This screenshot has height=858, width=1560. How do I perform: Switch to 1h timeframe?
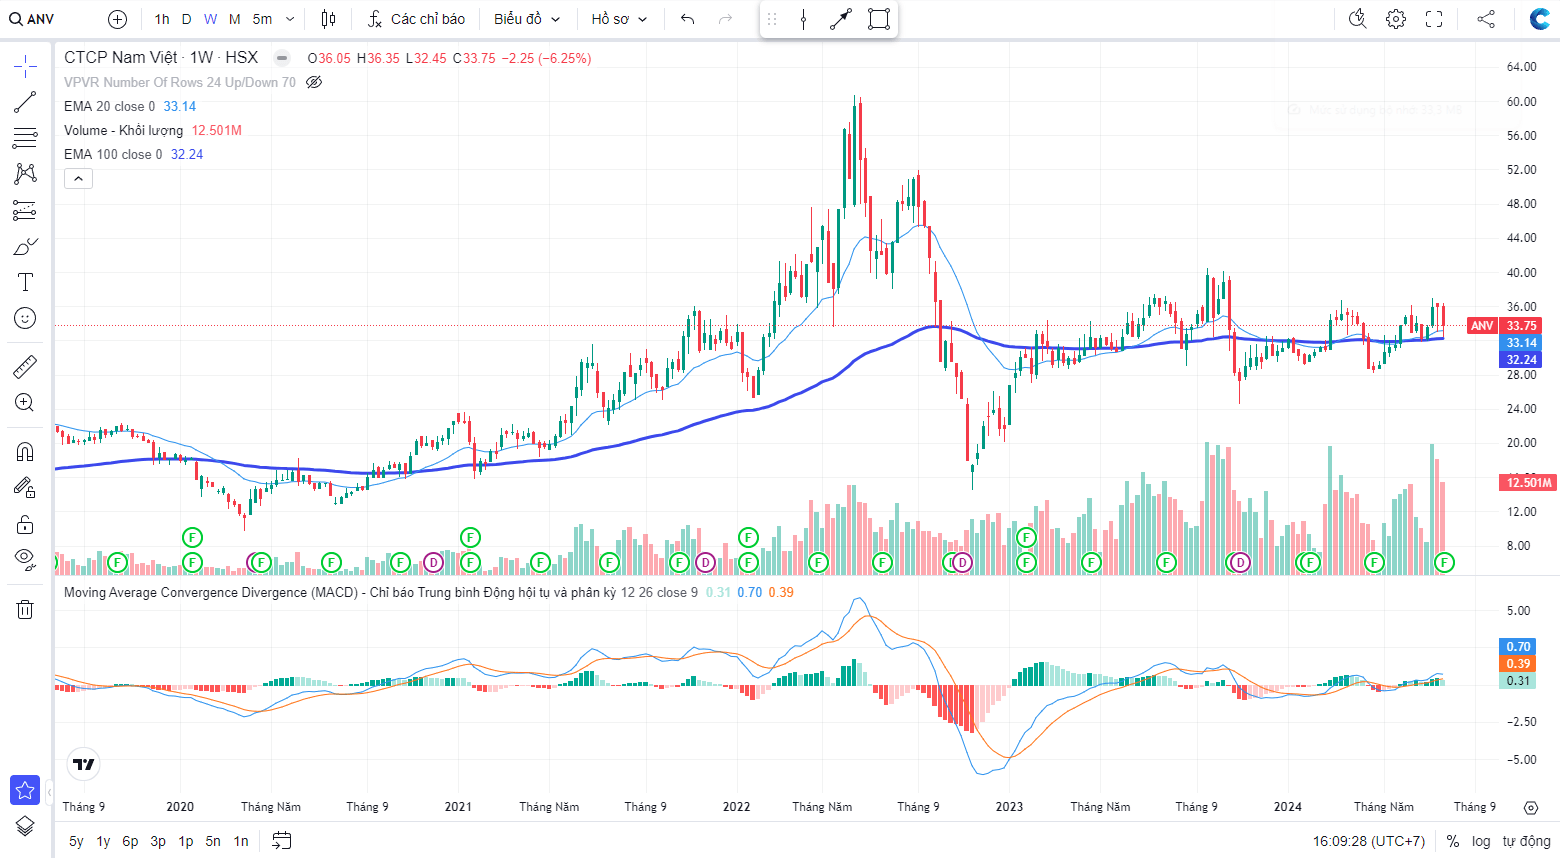coord(162,19)
